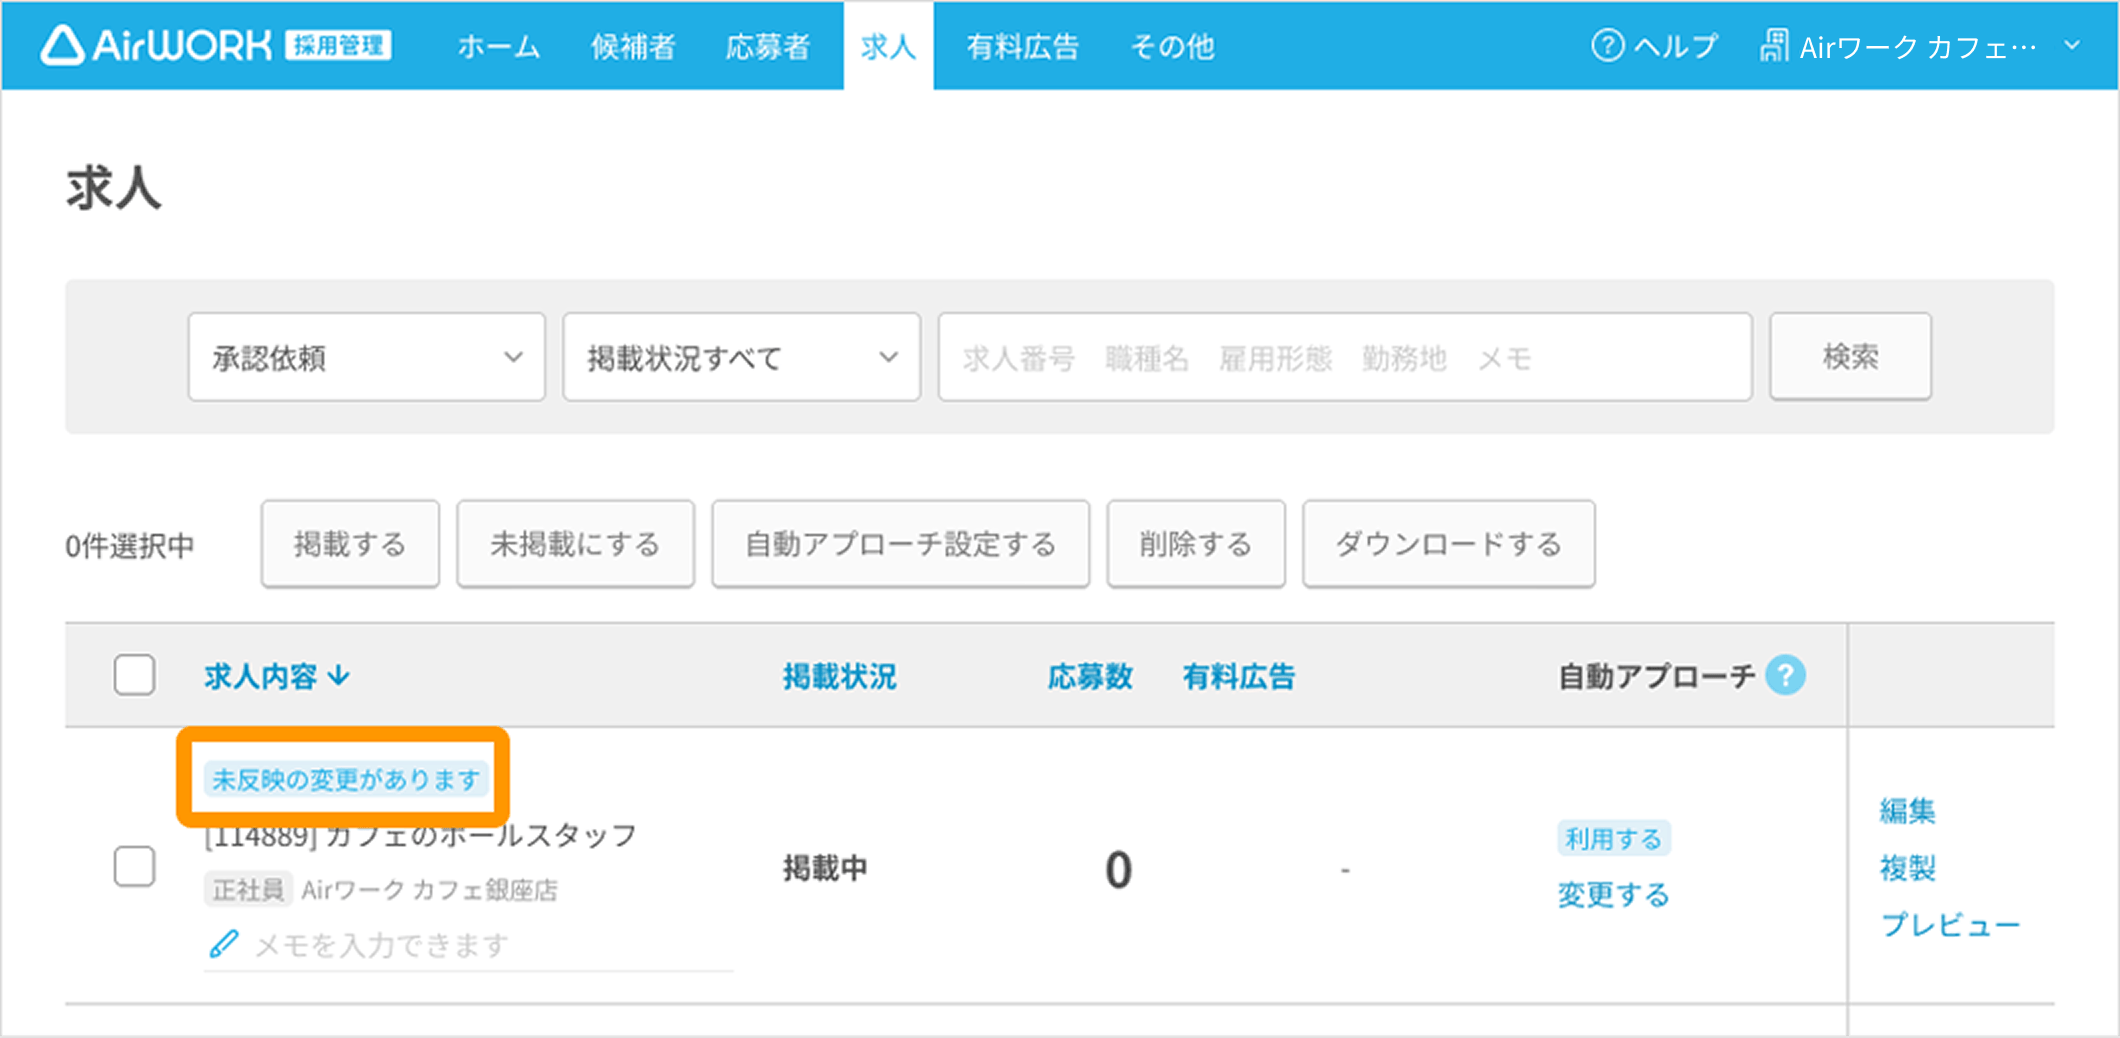Click the 0件選択中 text
This screenshot has height=1038, width=2120.
129,546
